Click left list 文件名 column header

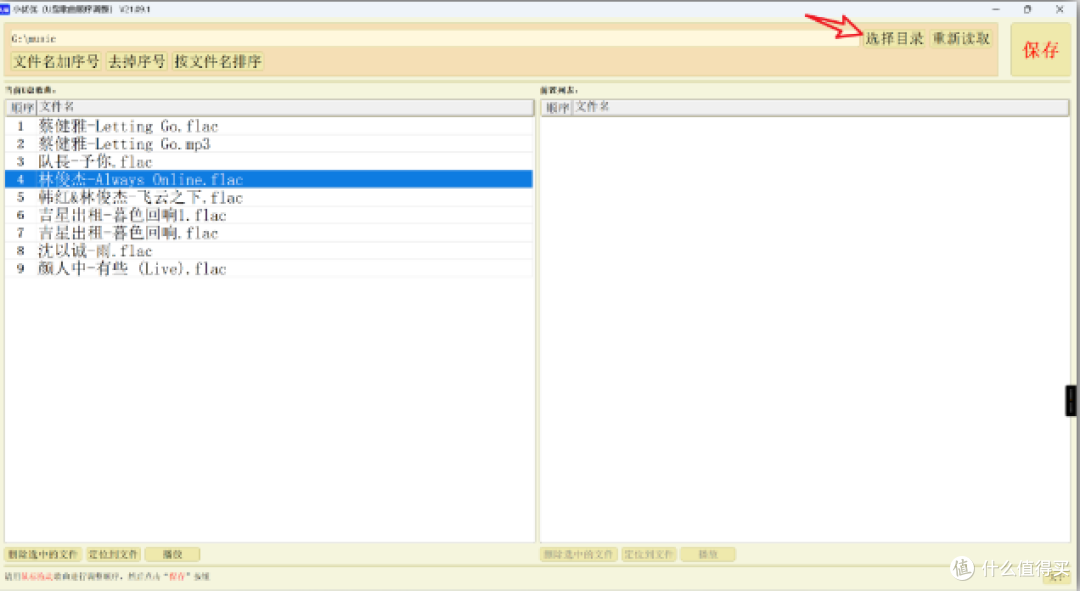[284, 107]
